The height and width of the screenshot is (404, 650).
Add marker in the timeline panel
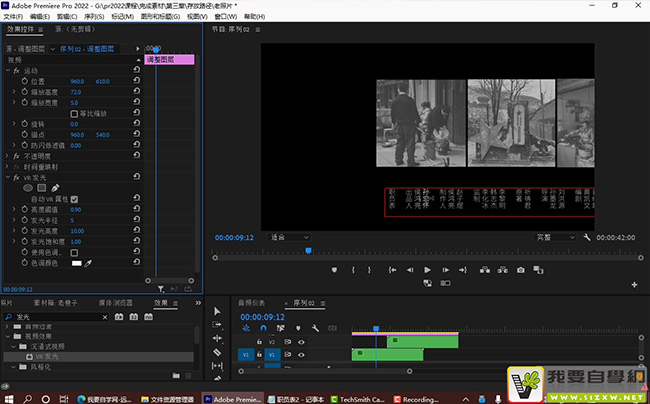[298, 328]
